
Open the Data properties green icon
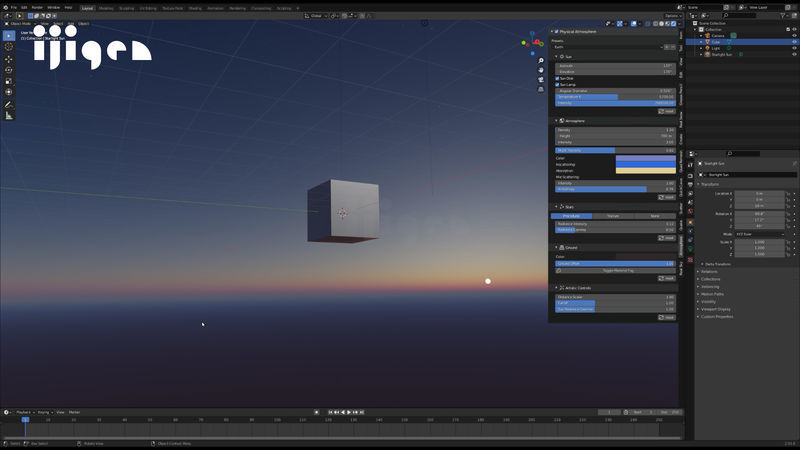[690, 249]
